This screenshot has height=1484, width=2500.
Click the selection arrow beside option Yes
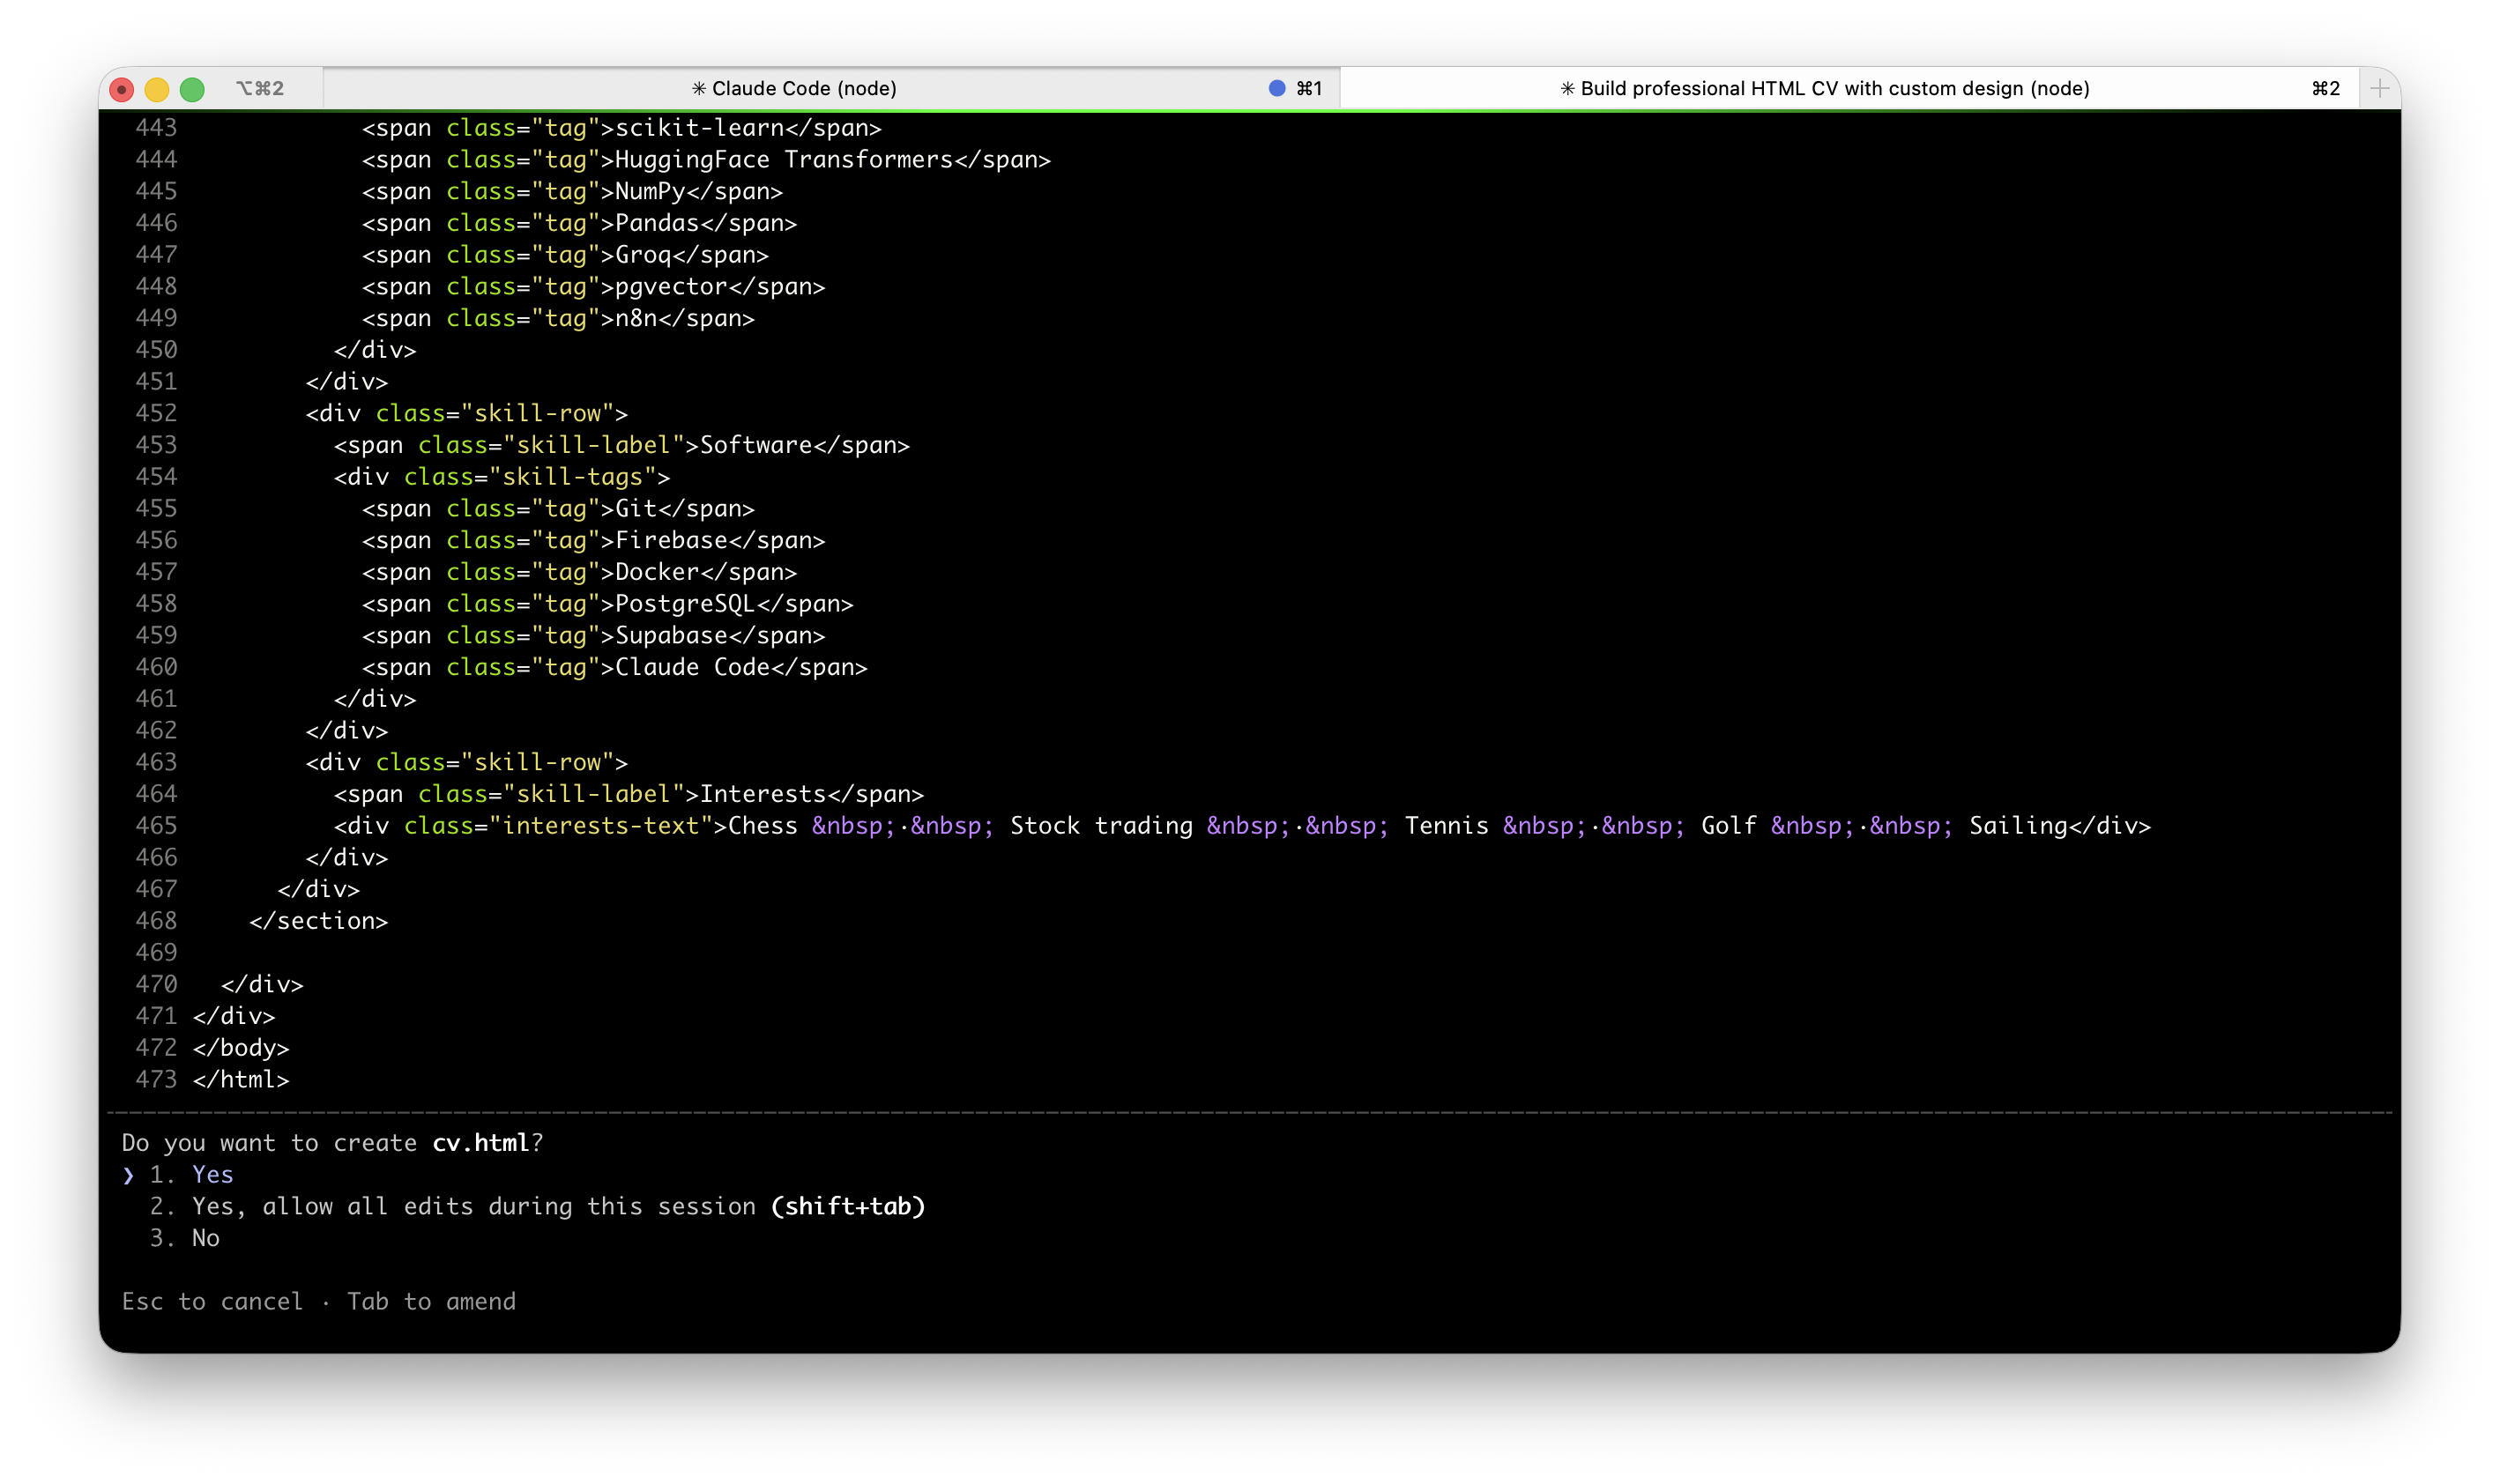click(x=128, y=1175)
